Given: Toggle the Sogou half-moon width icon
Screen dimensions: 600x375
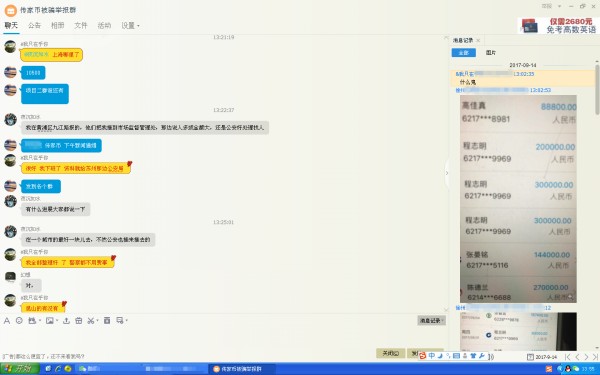Looking at the screenshot, I should (x=440, y=356).
